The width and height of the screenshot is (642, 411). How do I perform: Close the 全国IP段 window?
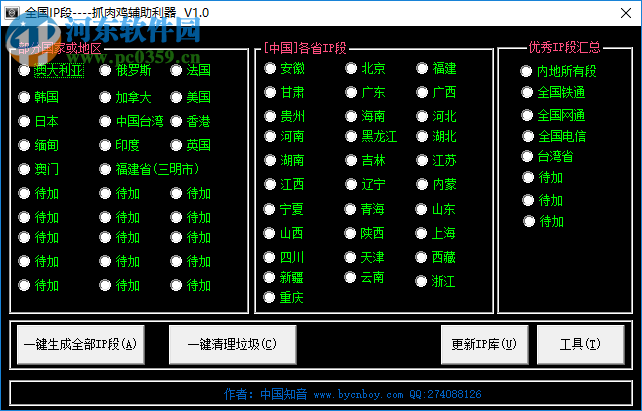coord(626,13)
